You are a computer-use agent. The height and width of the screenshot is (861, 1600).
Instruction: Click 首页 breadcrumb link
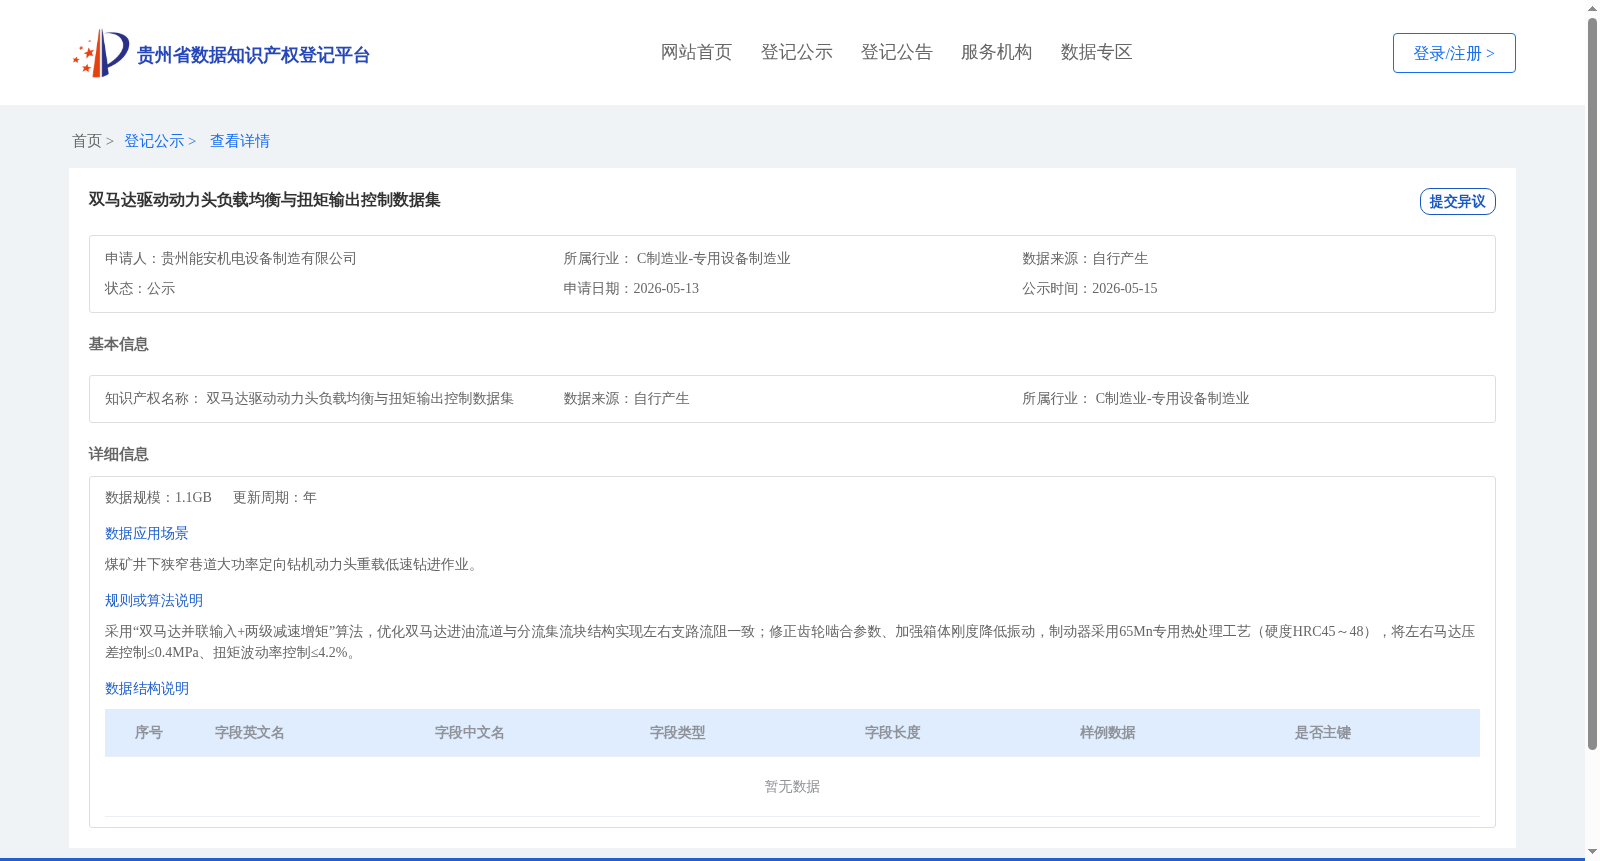[x=87, y=141]
